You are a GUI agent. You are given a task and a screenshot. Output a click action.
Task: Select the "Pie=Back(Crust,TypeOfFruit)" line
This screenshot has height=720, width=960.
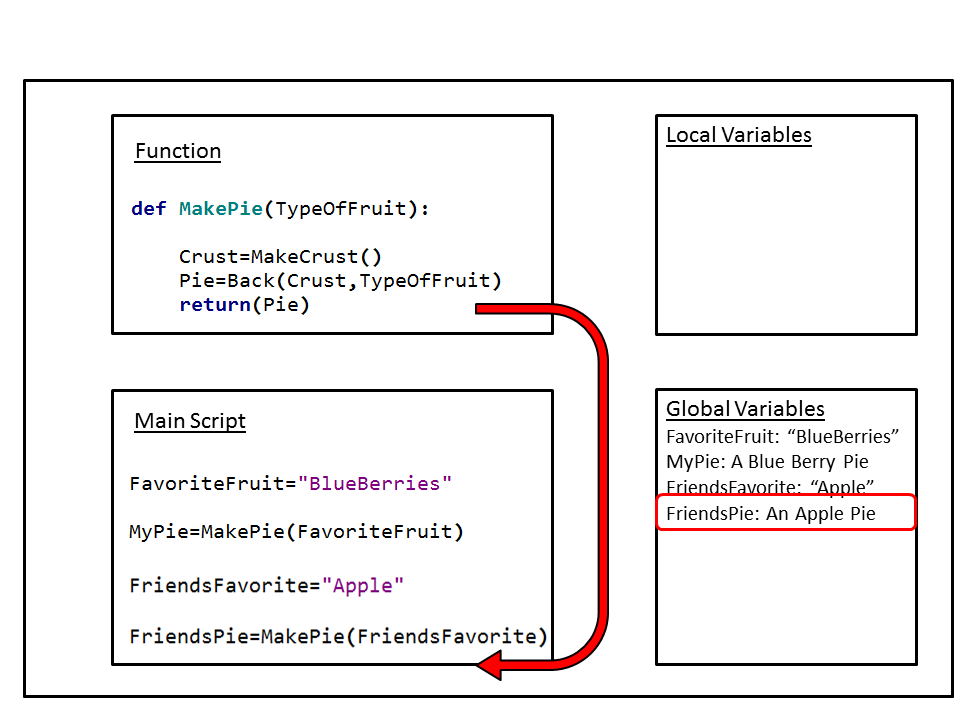[340, 280]
